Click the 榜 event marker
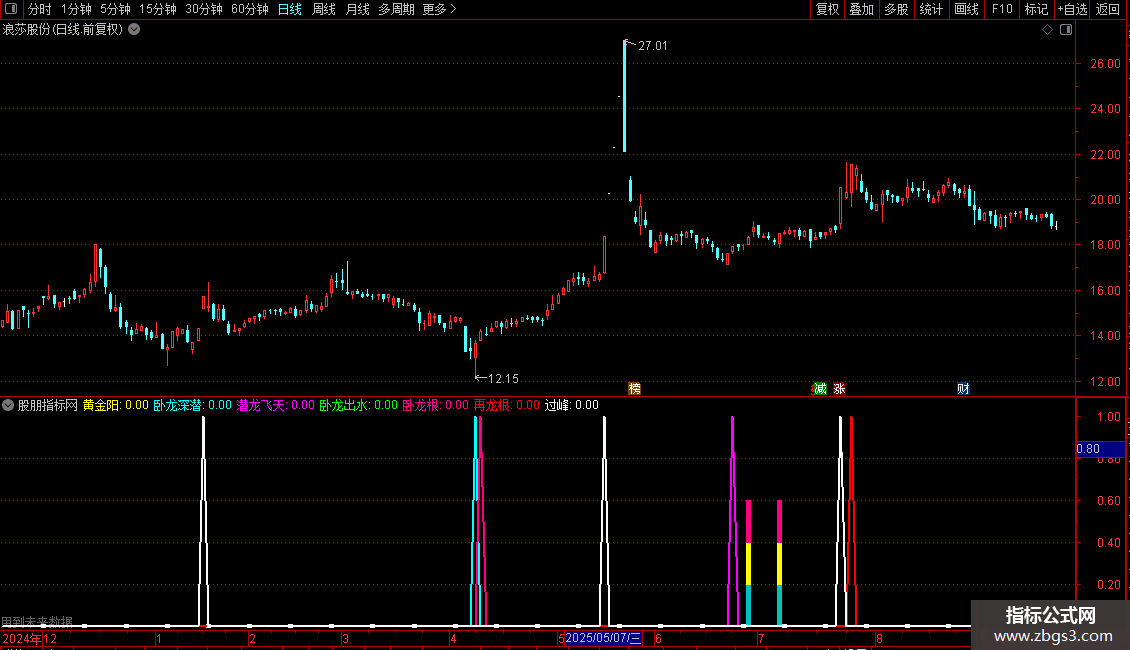This screenshot has width=1130, height=650. click(634, 388)
